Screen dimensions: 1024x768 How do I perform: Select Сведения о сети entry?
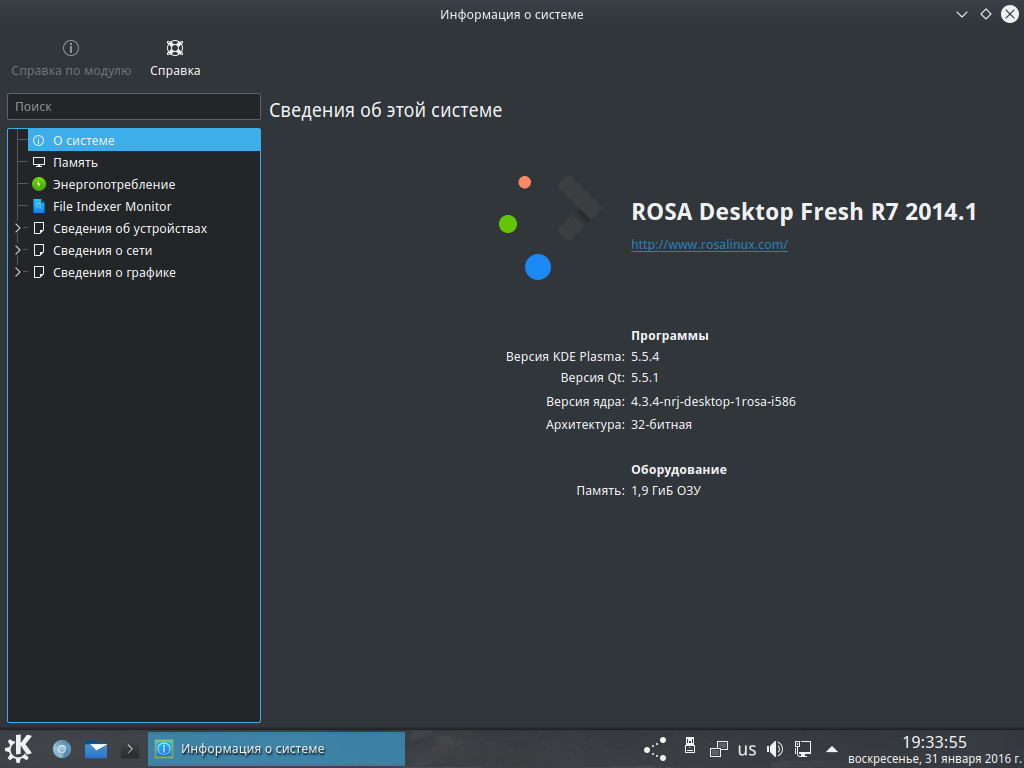(103, 251)
